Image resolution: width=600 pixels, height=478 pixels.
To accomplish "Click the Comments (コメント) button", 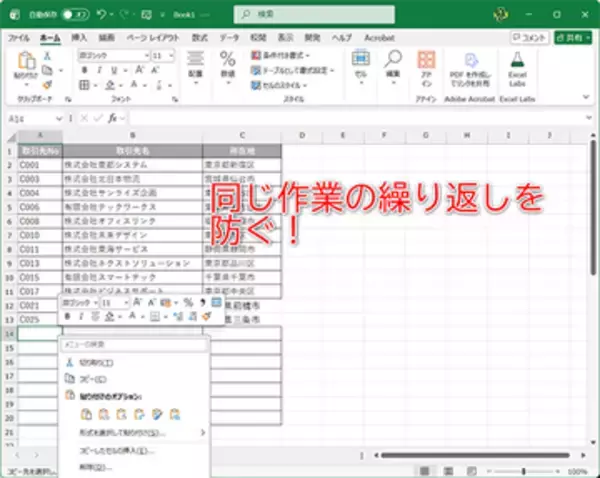I will click(x=530, y=38).
